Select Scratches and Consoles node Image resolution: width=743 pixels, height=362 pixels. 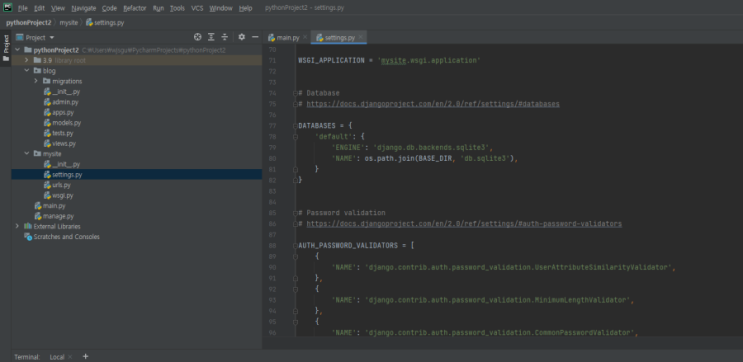click(x=62, y=237)
